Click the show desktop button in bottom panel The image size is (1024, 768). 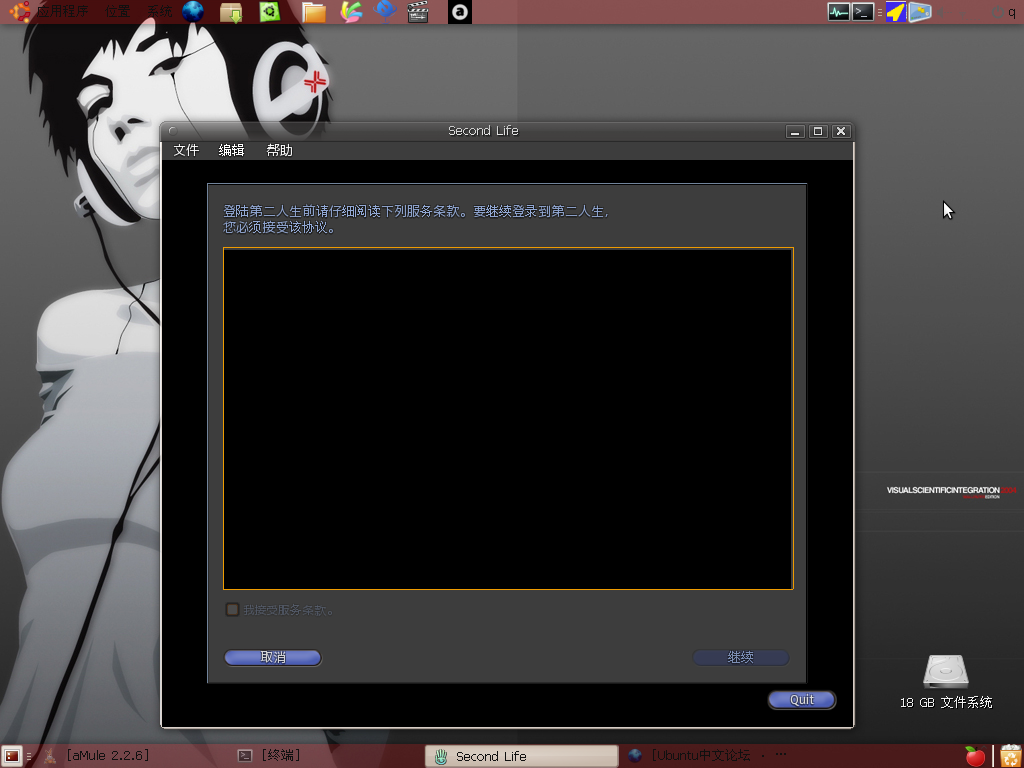tap(12, 756)
